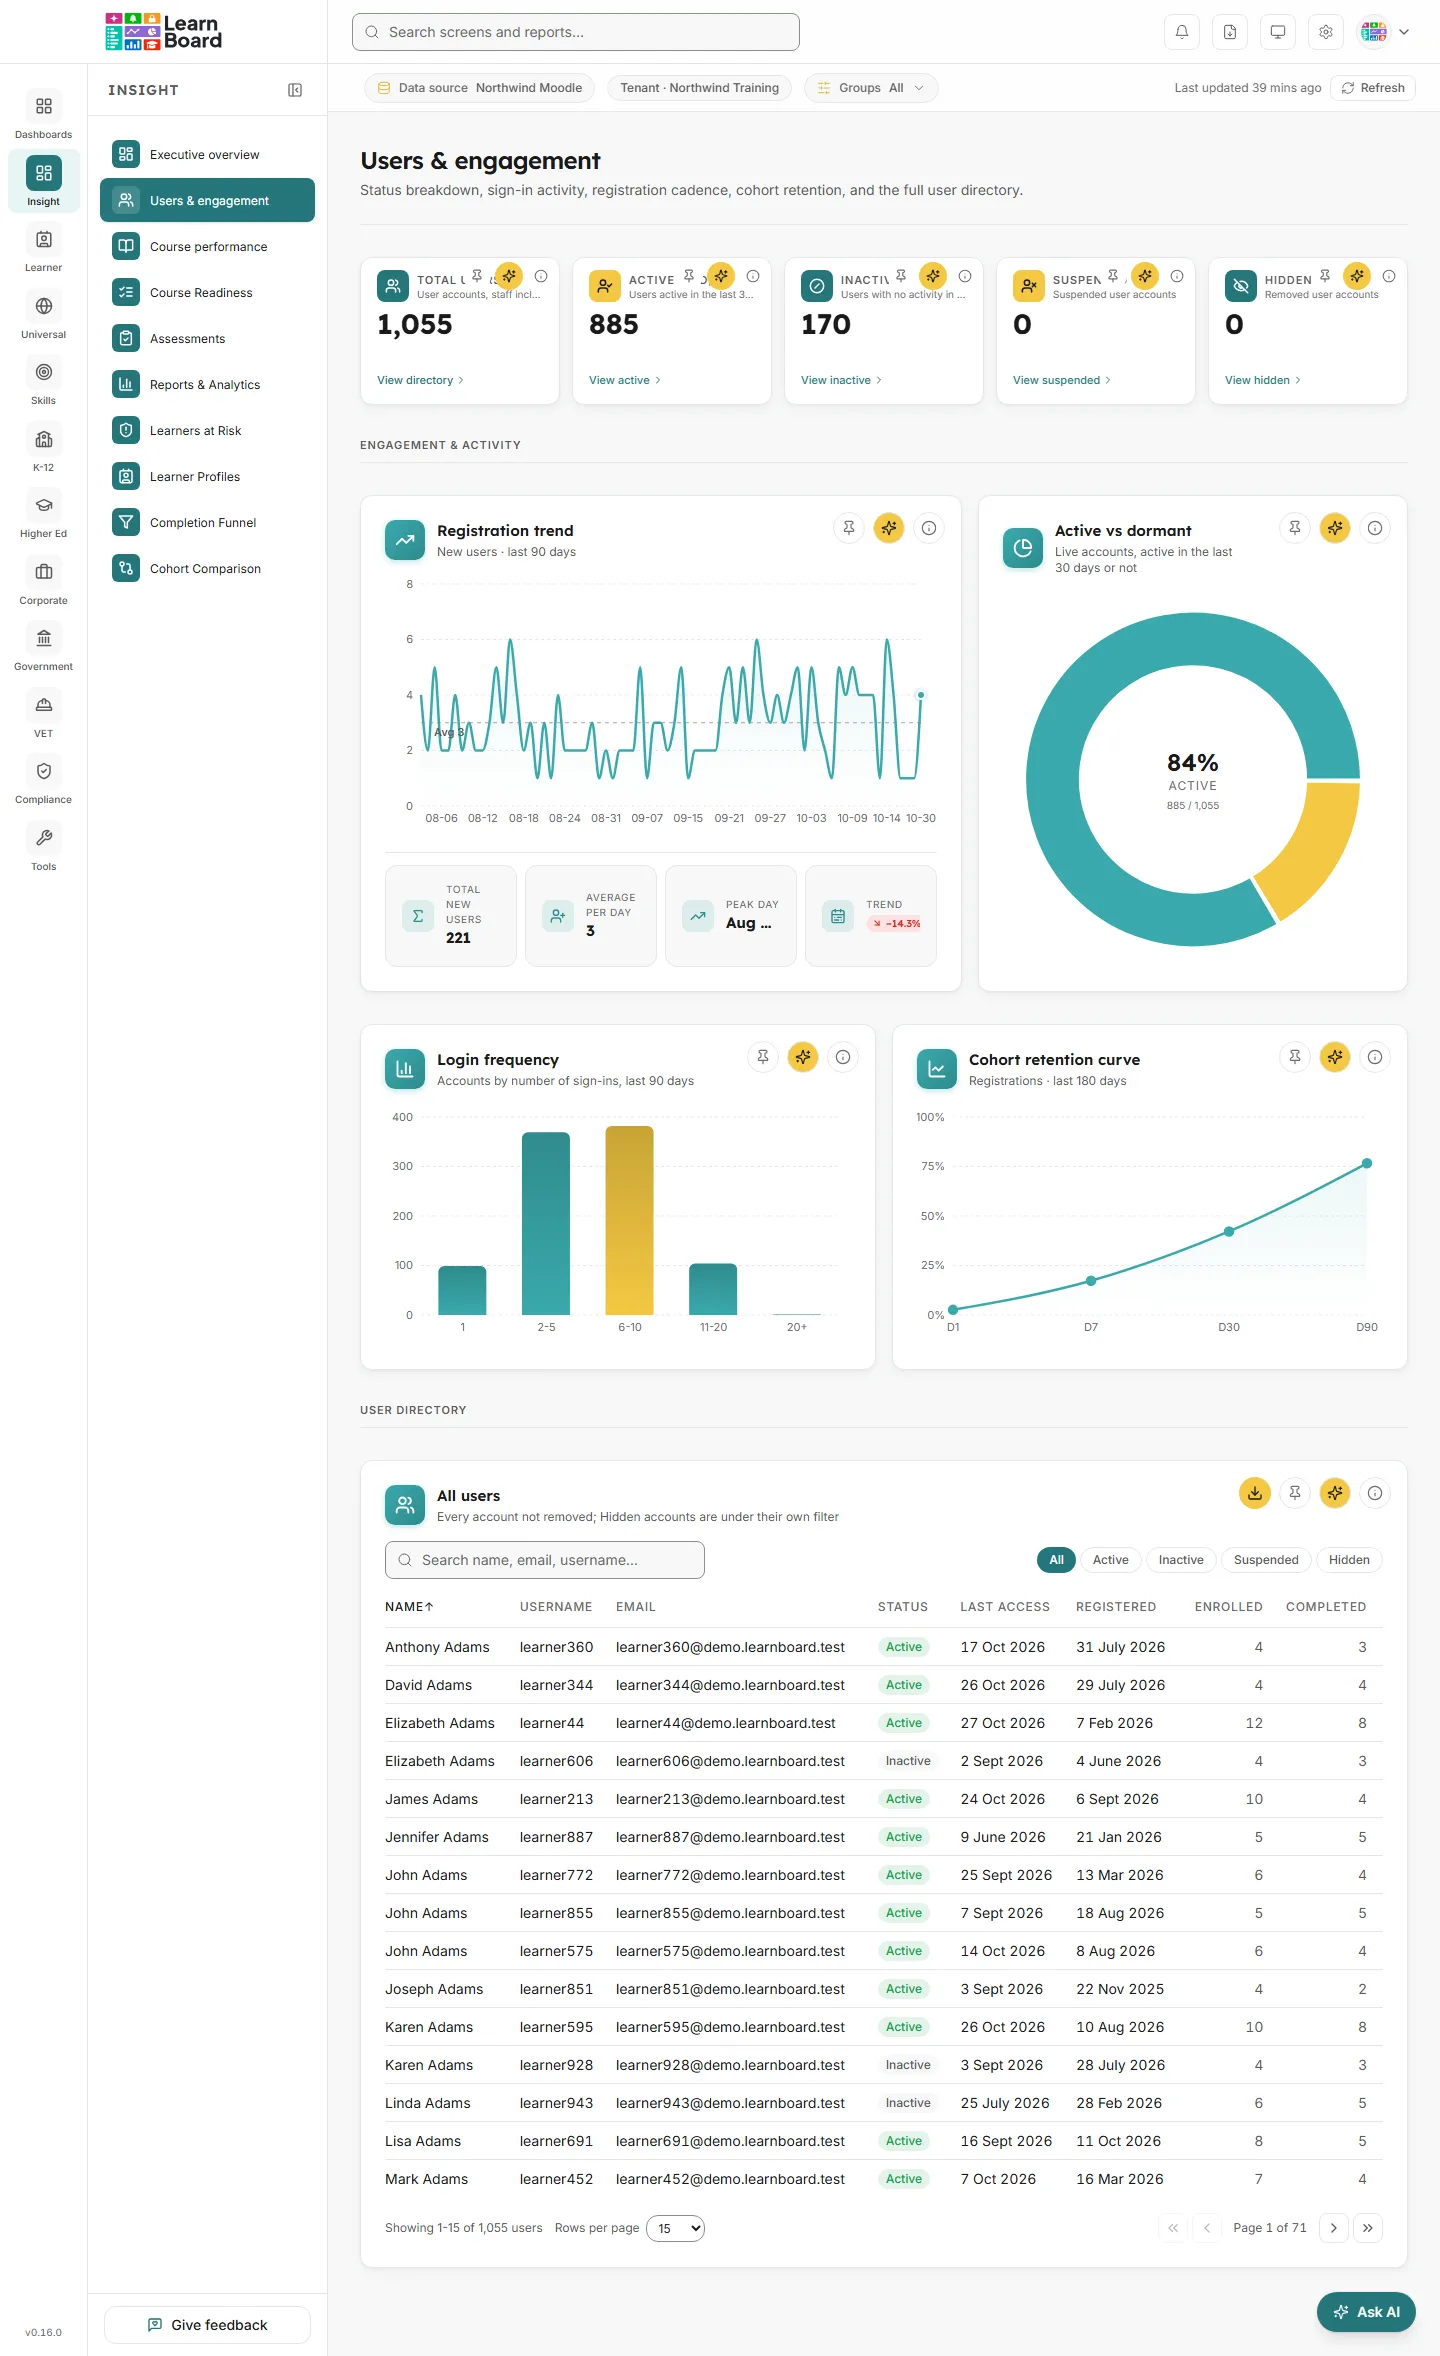Pin the Registration trend card

tap(849, 528)
